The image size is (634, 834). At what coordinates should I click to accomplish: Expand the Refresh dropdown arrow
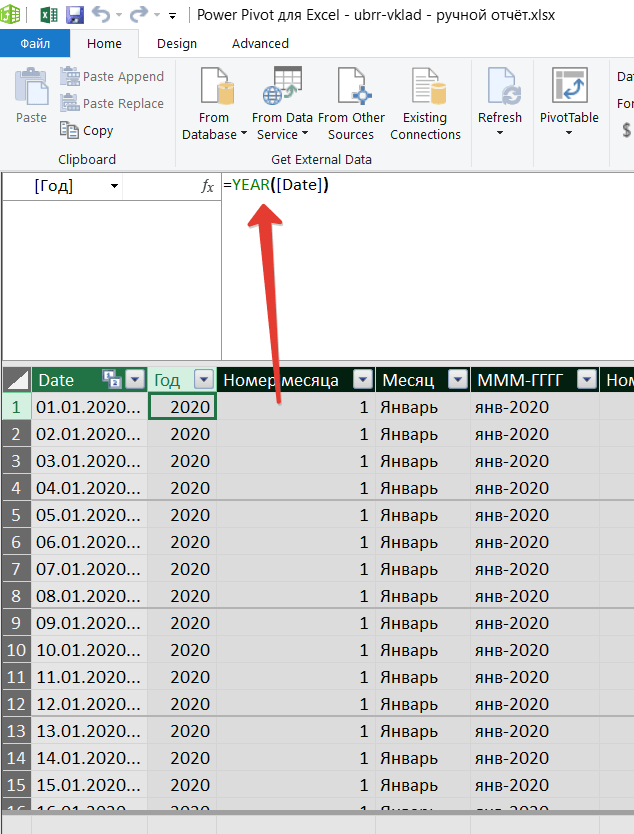coord(499,132)
